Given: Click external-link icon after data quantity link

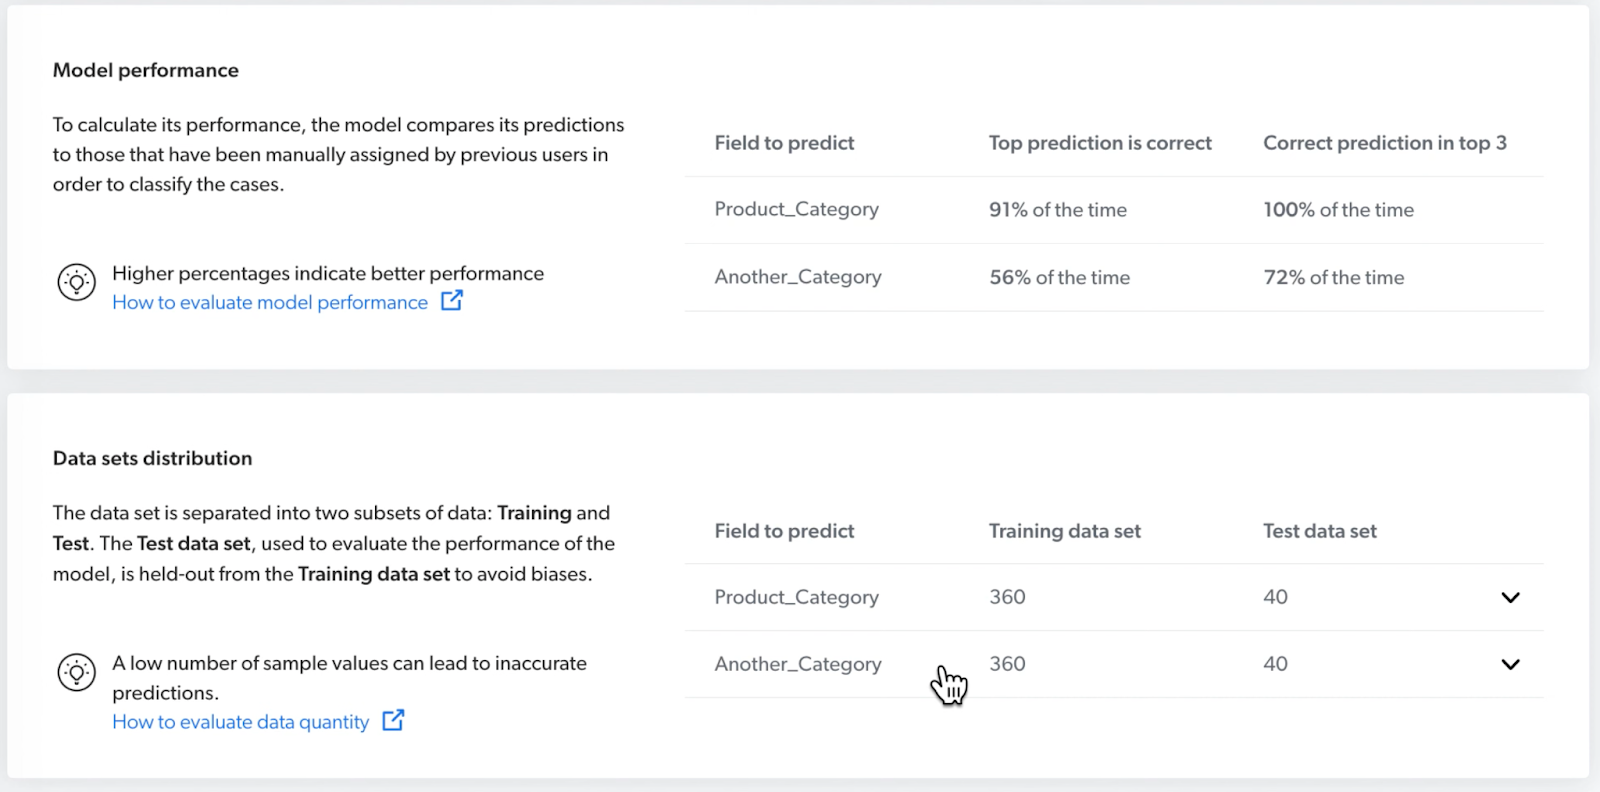Looking at the screenshot, I should pyautogui.click(x=394, y=720).
